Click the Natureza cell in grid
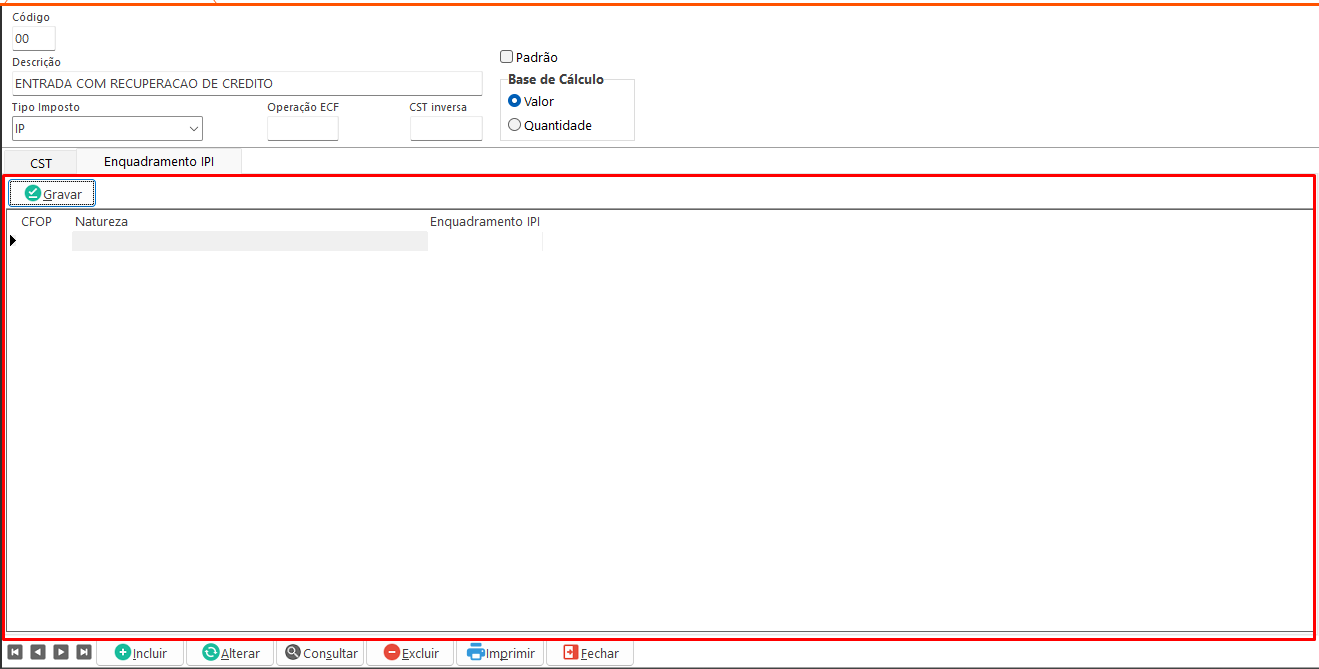 click(249, 241)
